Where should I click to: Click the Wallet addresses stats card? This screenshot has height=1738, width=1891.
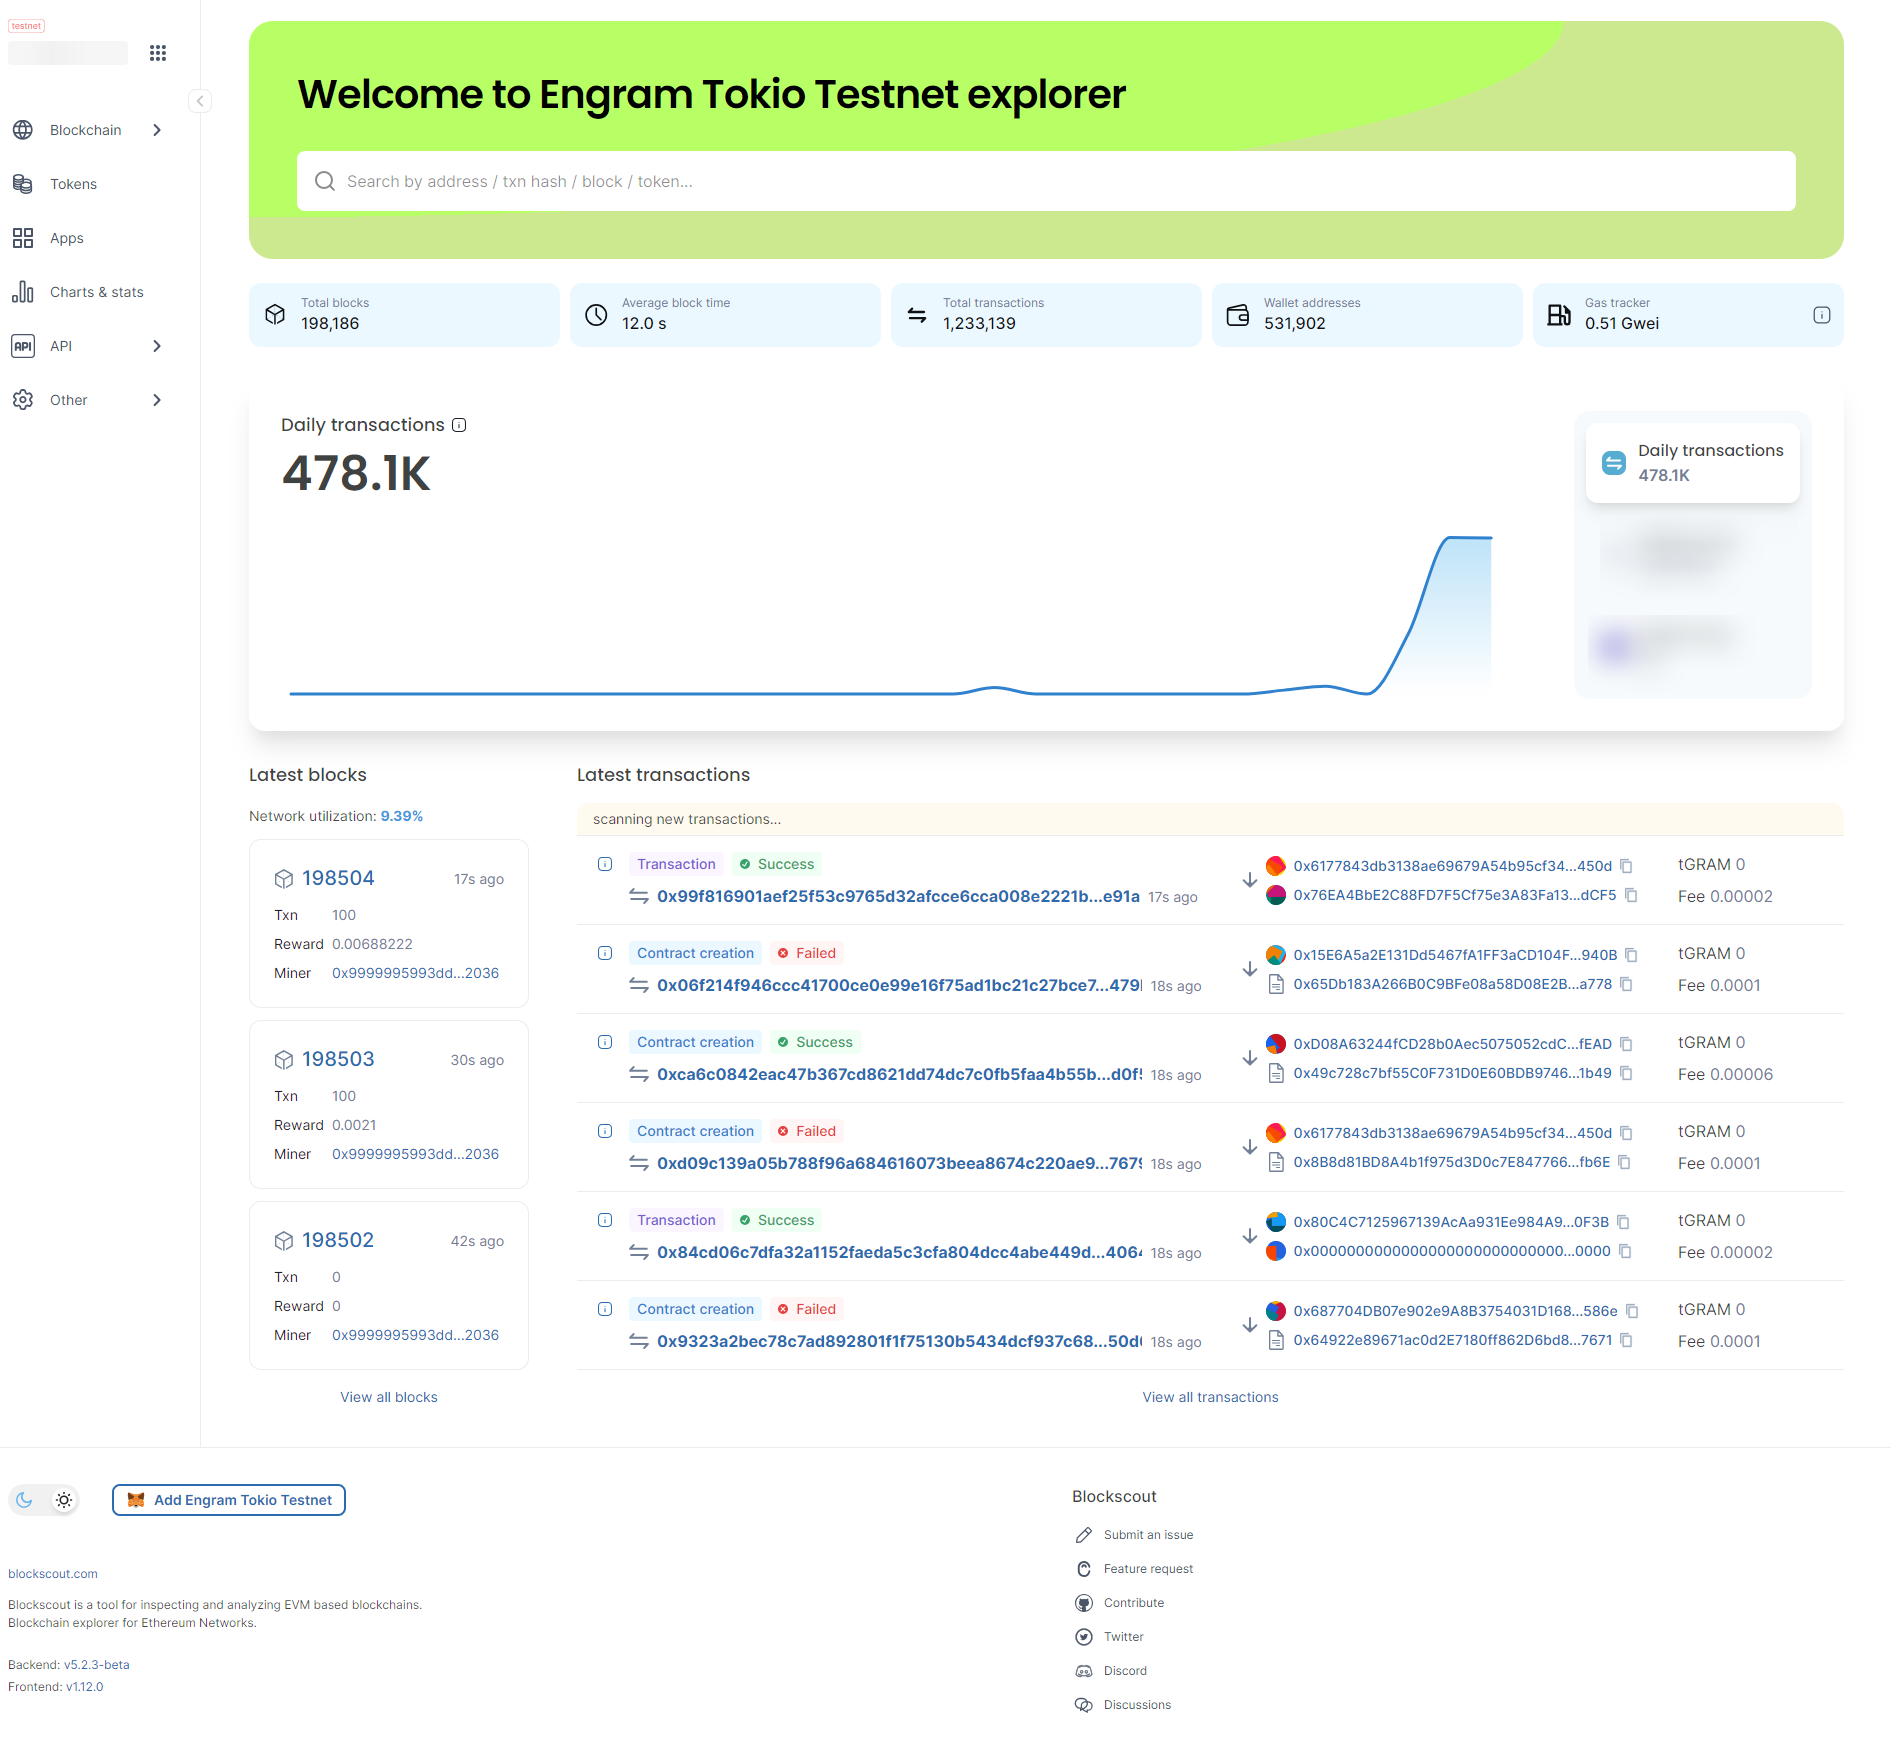pyautogui.click(x=1367, y=315)
